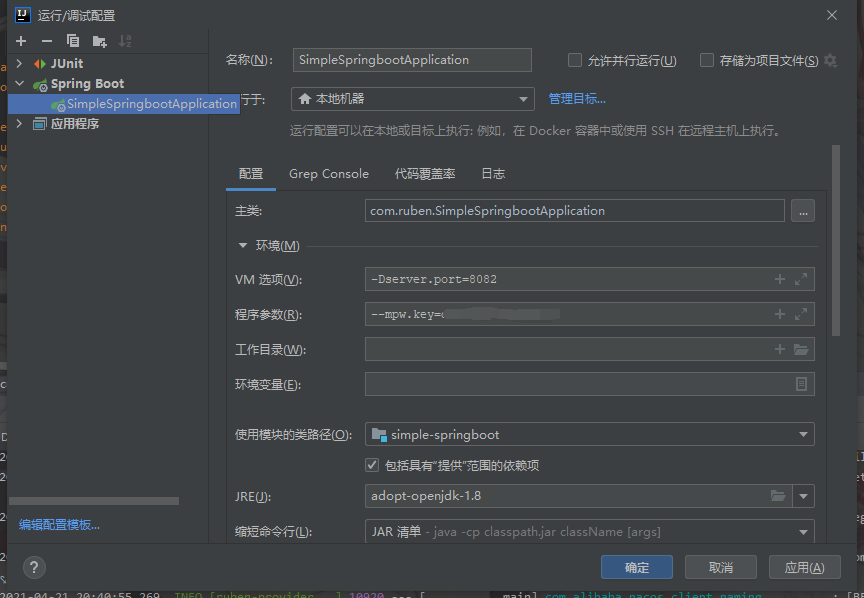The width and height of the screenshot is (864, 598).
Task: Click the copy configuration icon
Action: 73,41
